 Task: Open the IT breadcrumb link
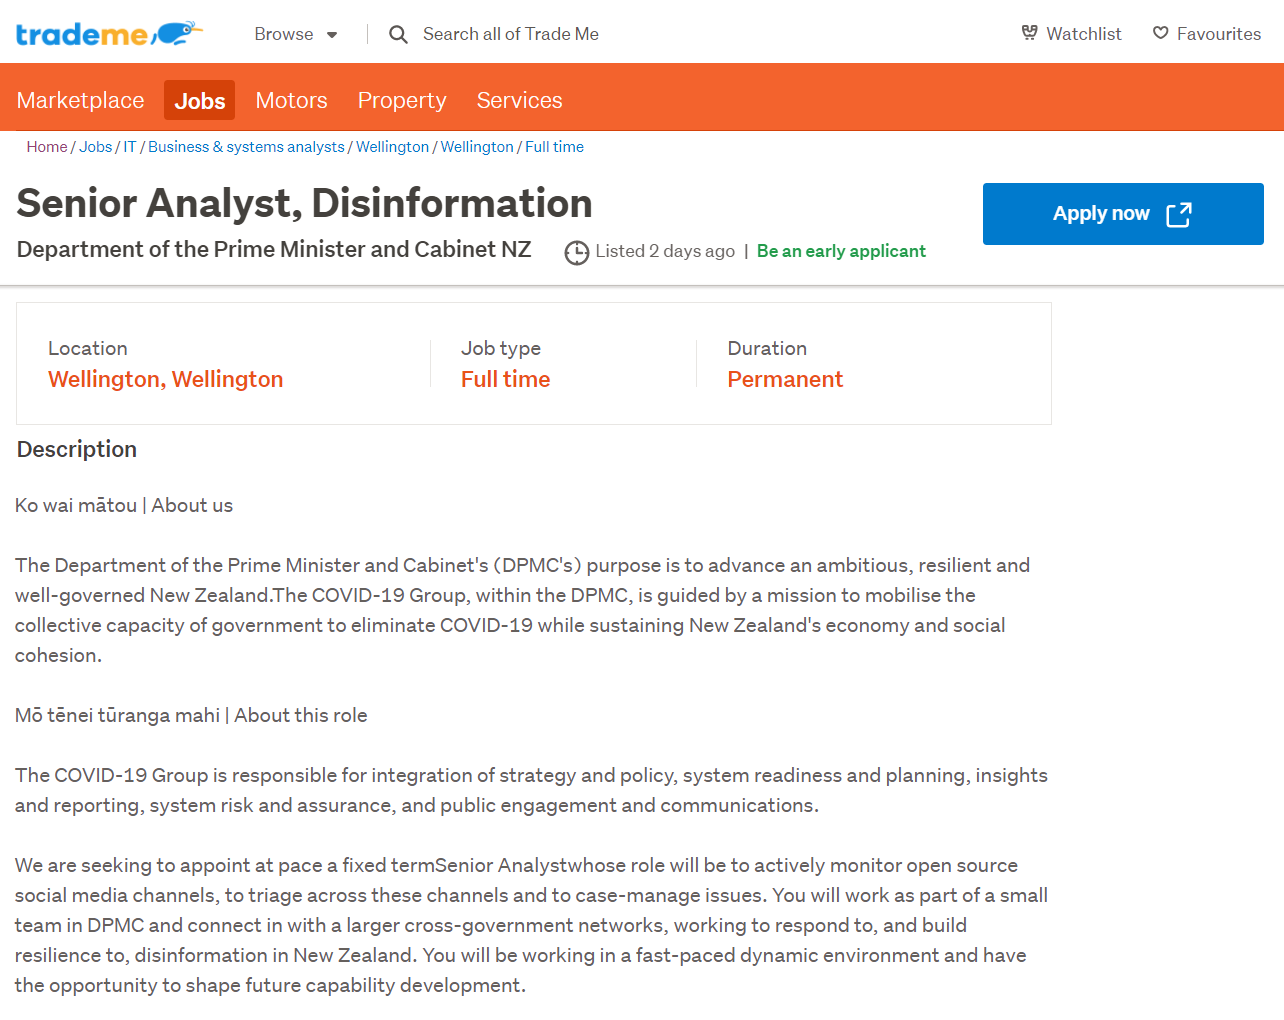pos(130,147)
